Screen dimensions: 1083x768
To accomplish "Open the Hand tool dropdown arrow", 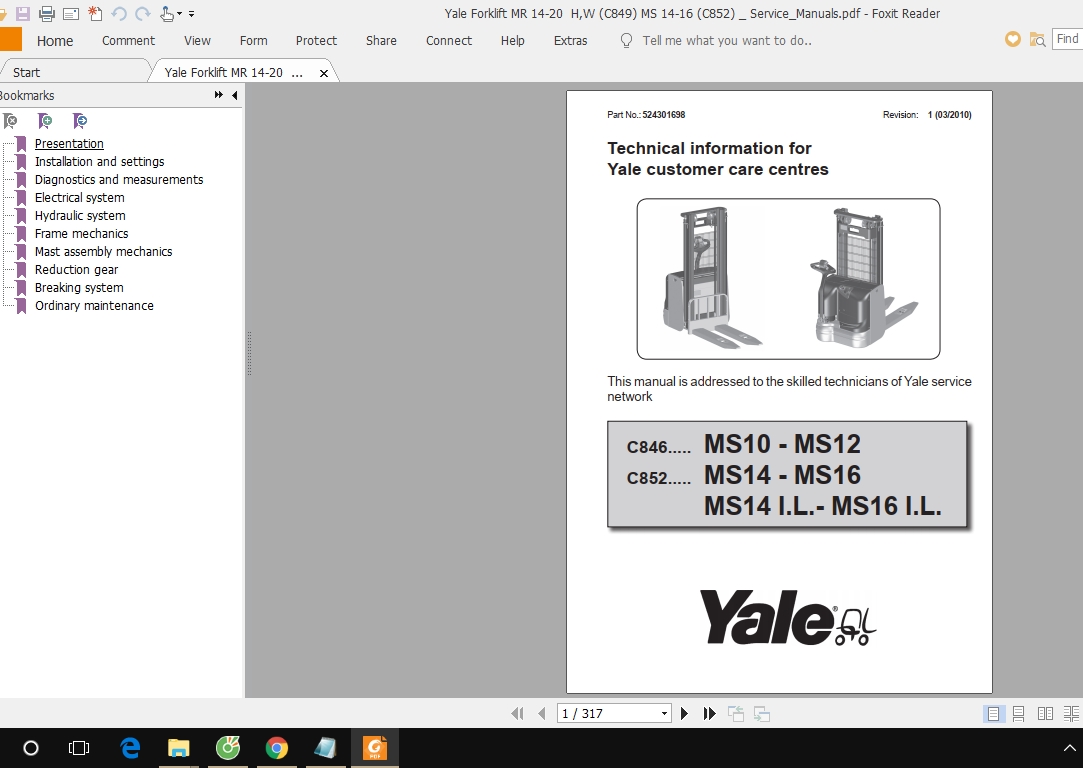I will (x=179, y=14).
